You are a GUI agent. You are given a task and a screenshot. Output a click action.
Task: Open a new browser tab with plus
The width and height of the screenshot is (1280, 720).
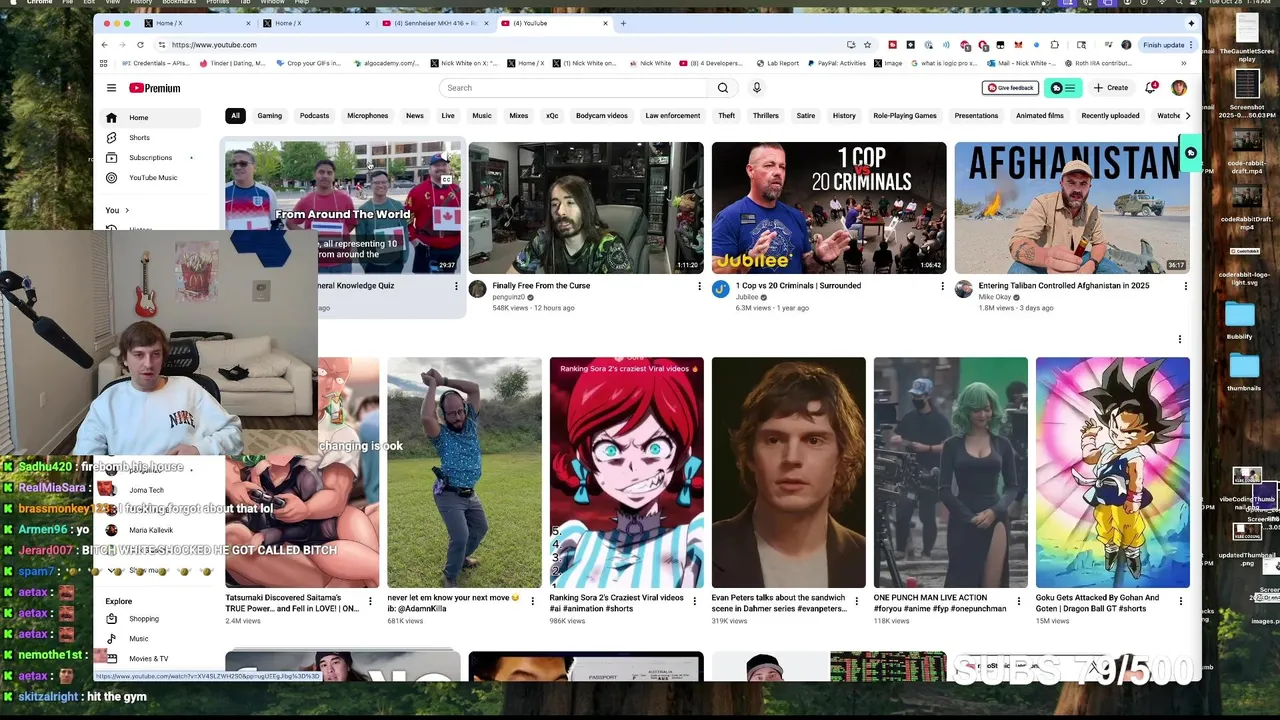click(623, 23)
